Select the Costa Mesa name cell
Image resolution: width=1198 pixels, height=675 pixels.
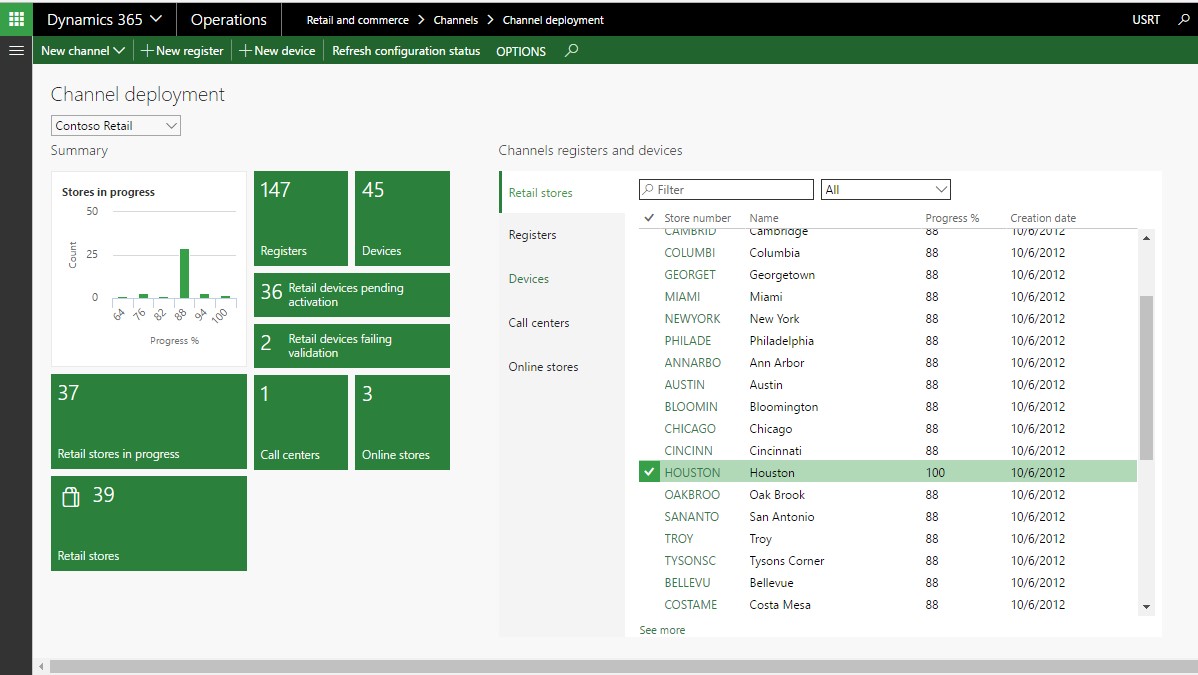tap(780, 605)
